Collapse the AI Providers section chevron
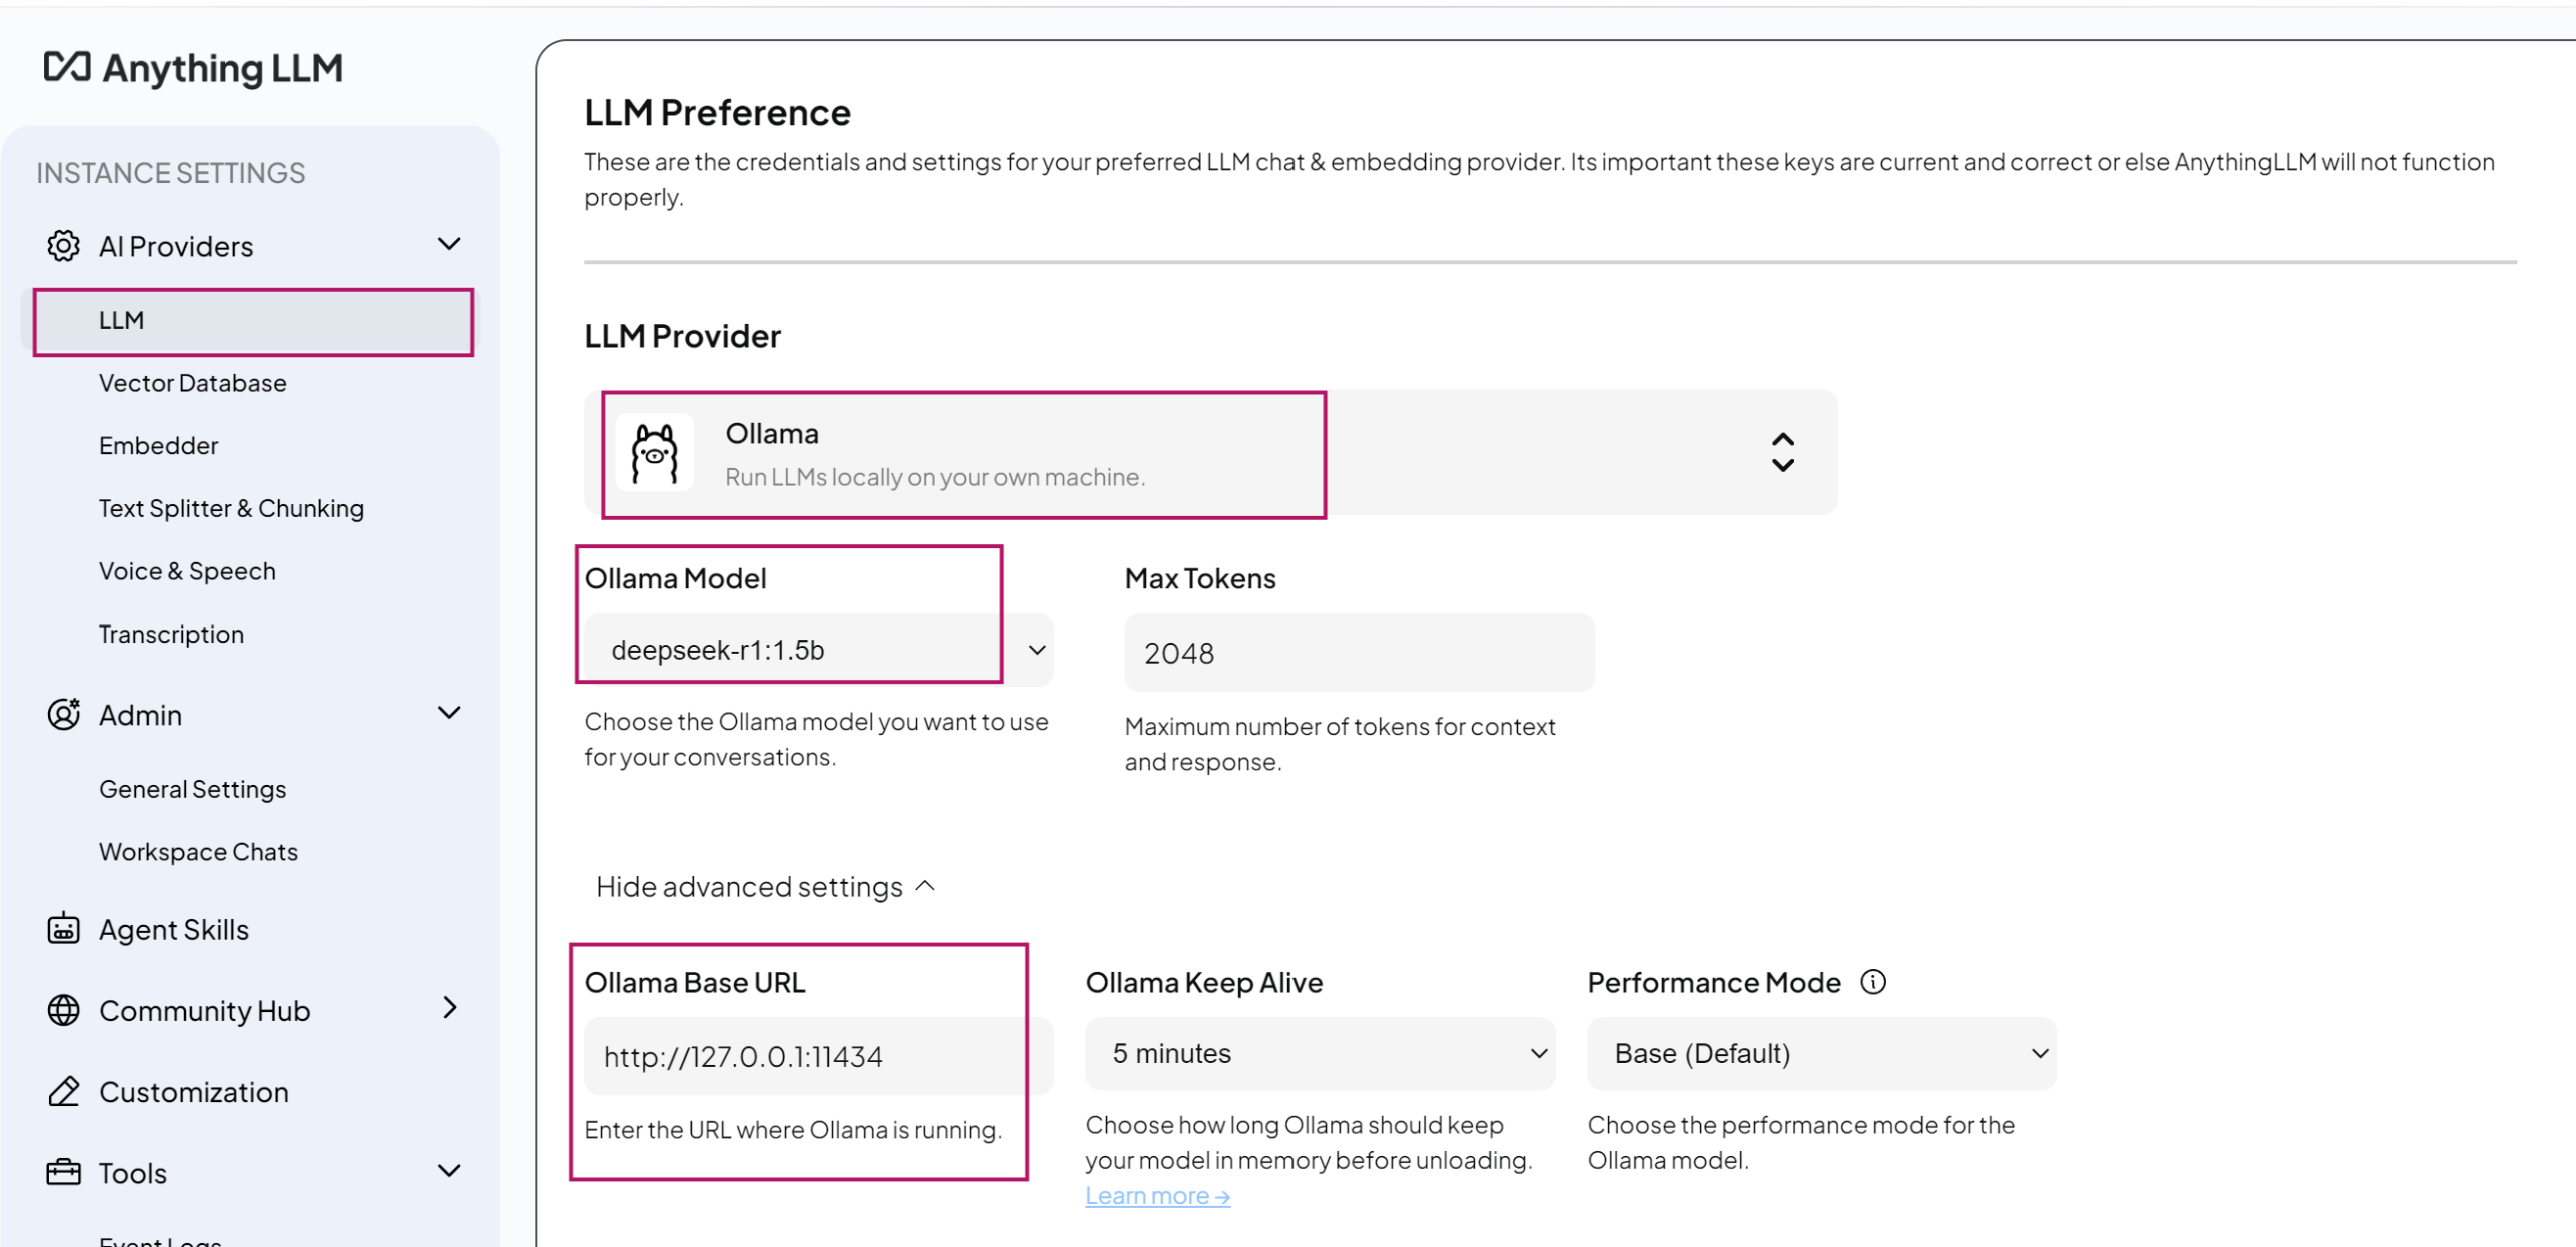The width and height of the screenshot is (2576, 1247). click(449, 244)
